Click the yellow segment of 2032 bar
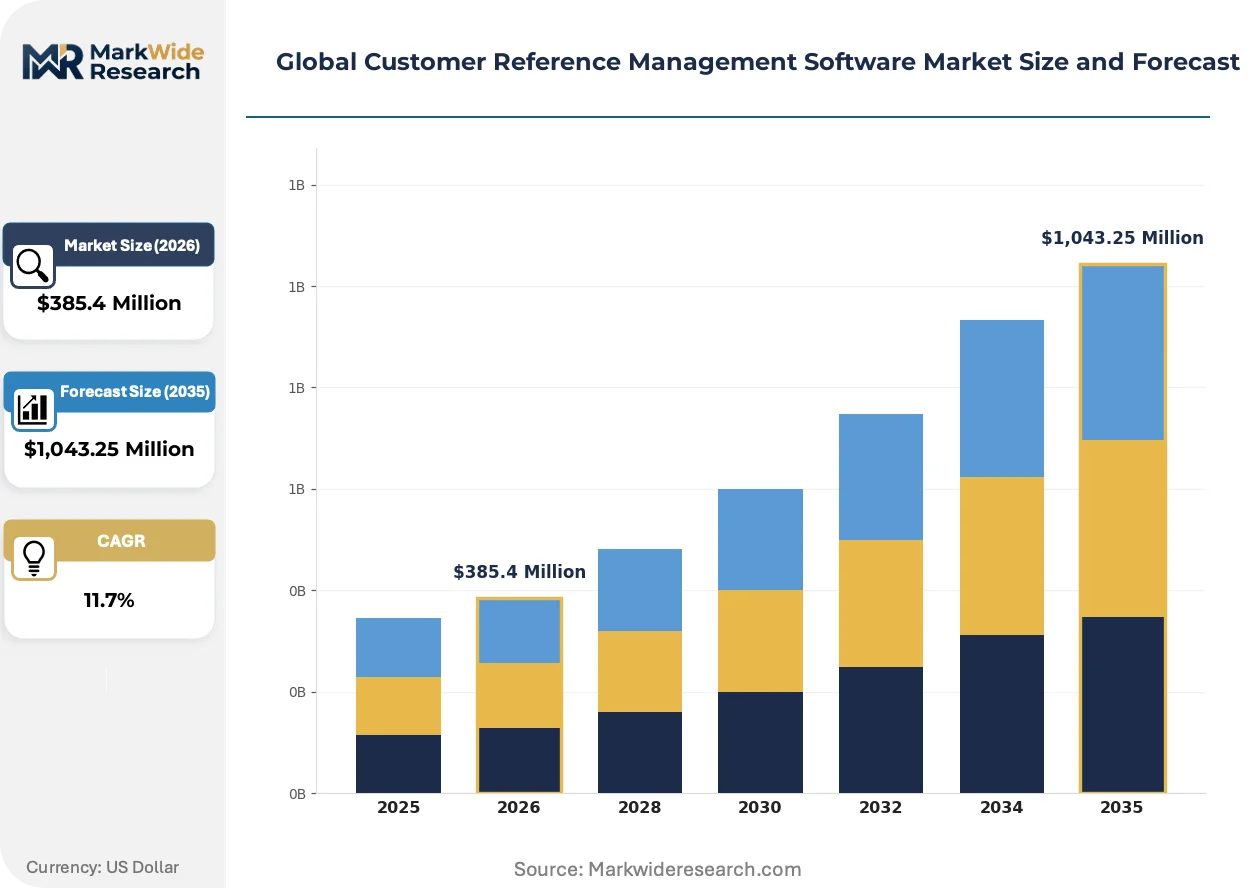1257x888 pixels. coord(880,603)
